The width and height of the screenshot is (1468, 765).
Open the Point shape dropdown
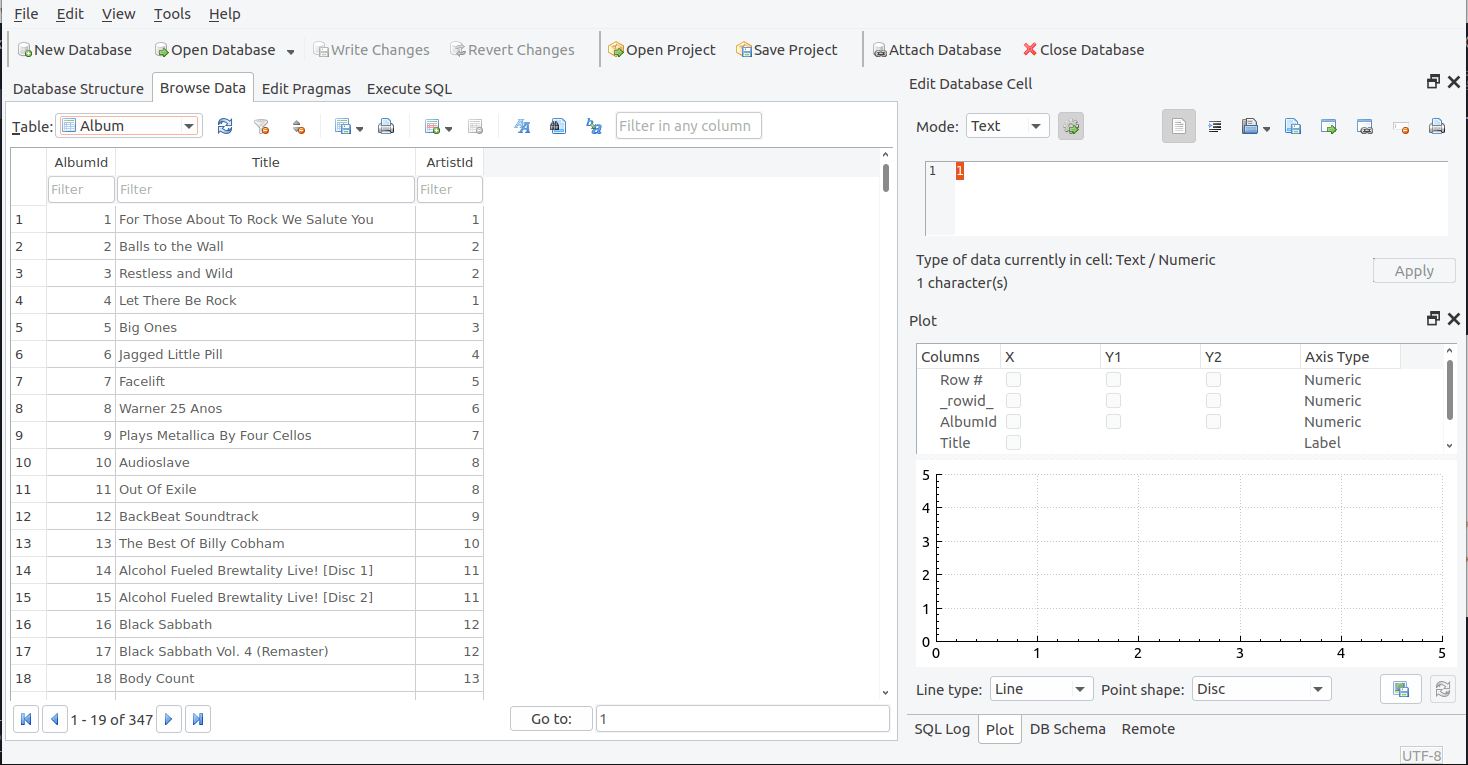click(x=1262, y=689)
